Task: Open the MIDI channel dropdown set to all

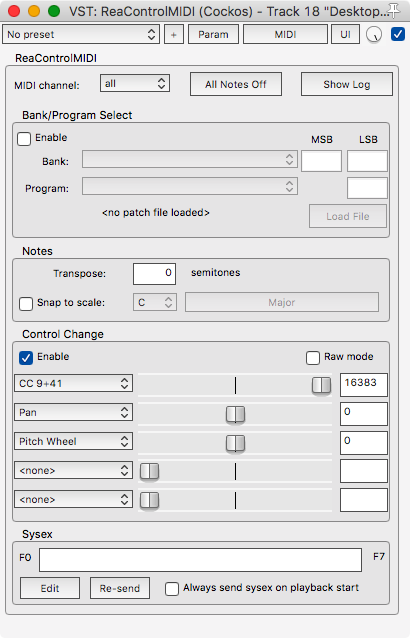Action: [135, 83]
